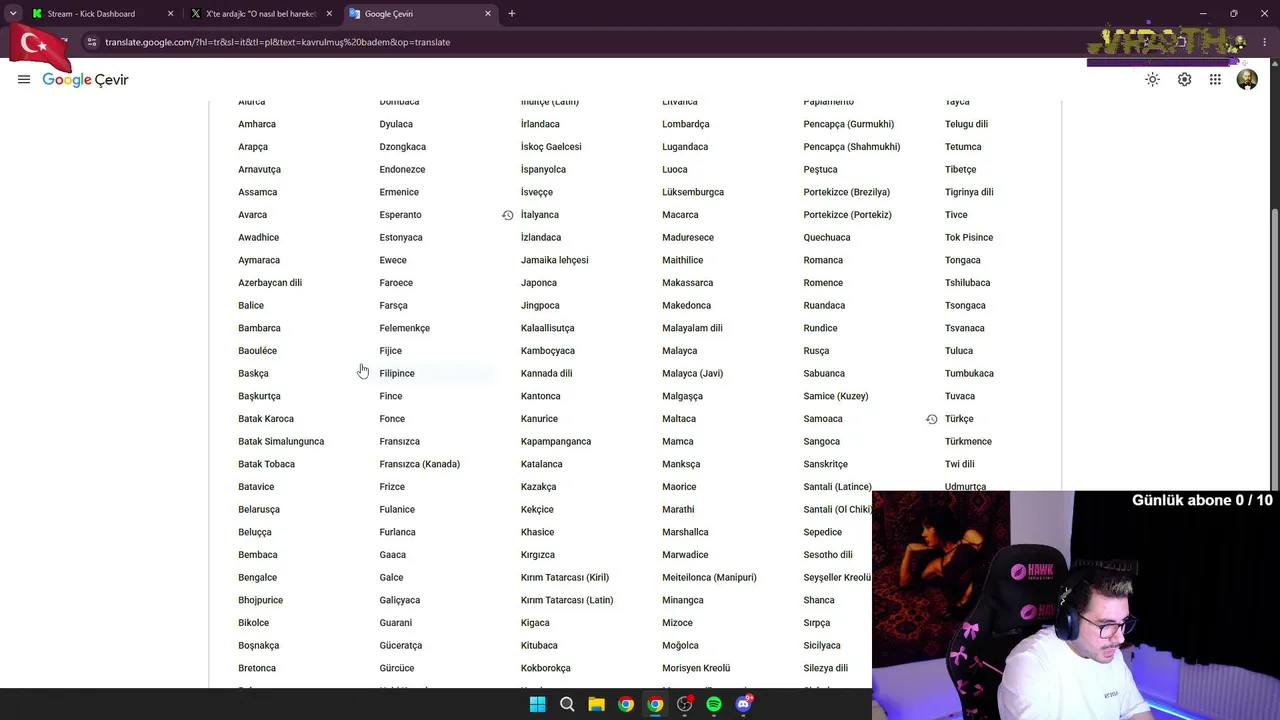Select Sanskritçe language

[825, 464]
